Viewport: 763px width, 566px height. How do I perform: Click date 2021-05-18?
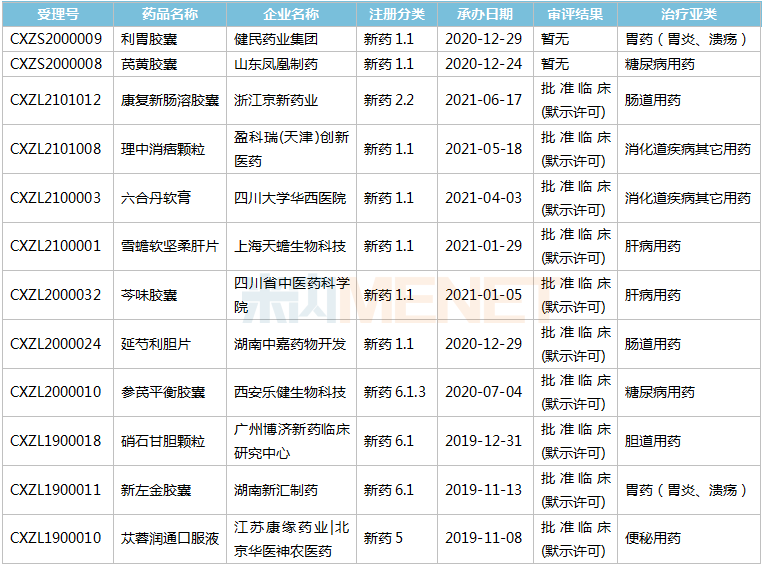pos(483,148)
